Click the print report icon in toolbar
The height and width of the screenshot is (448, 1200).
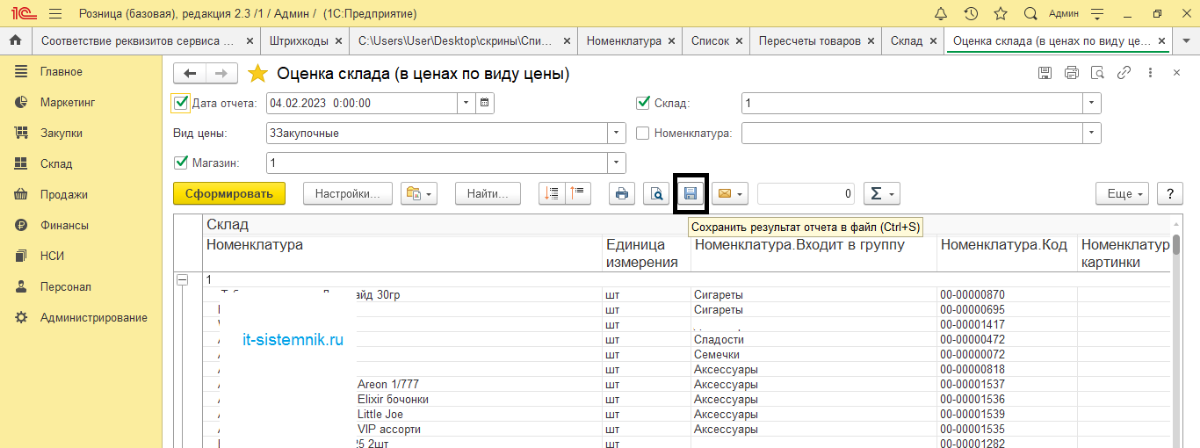(622, 194)
